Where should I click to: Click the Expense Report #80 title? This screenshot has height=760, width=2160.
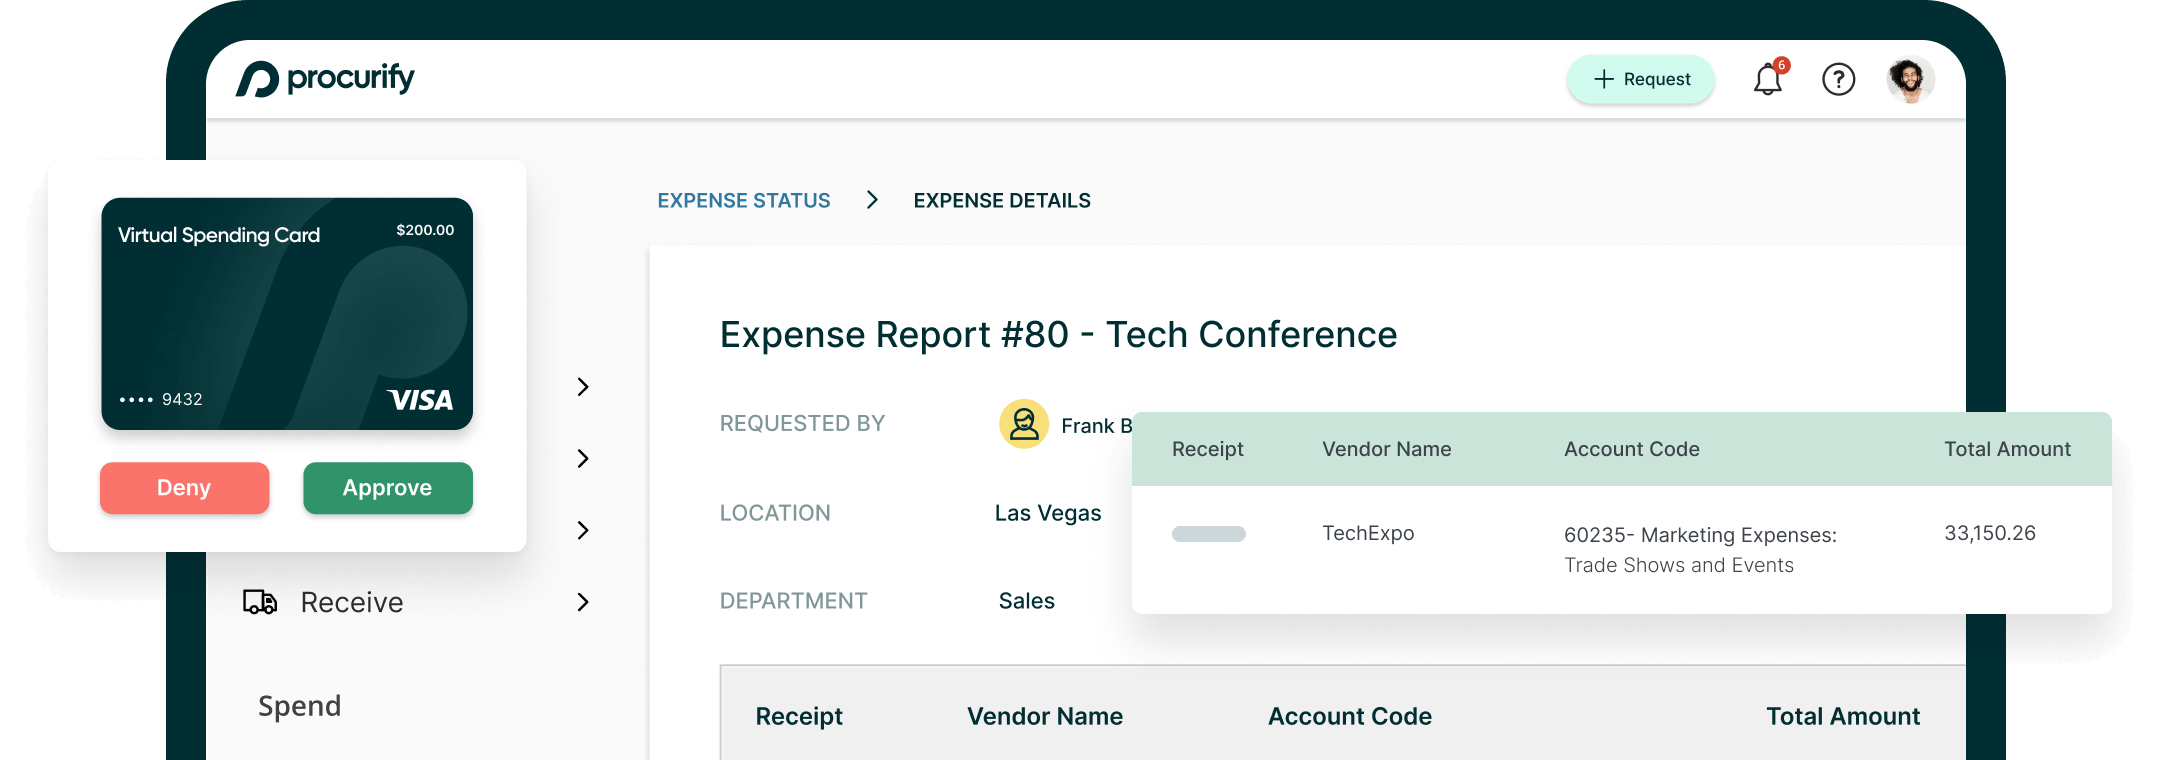click(1058, 334)
